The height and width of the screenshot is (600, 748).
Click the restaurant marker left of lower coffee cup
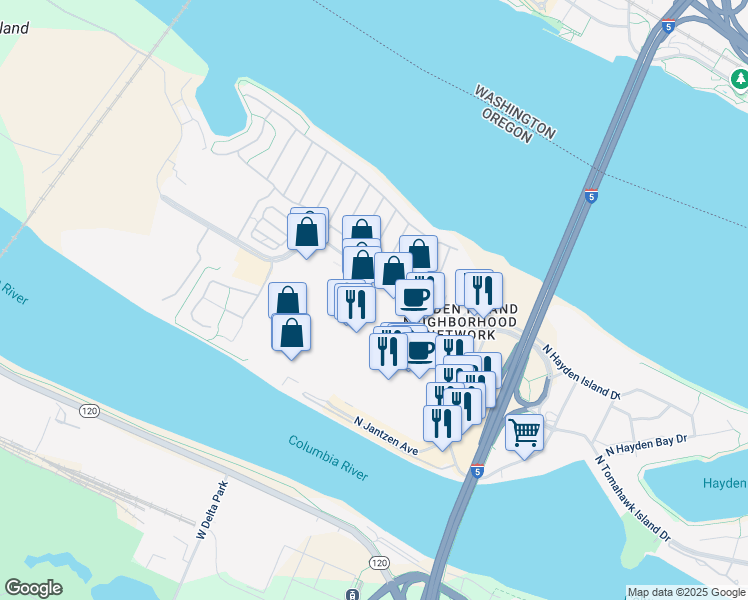tap(388, 352)
